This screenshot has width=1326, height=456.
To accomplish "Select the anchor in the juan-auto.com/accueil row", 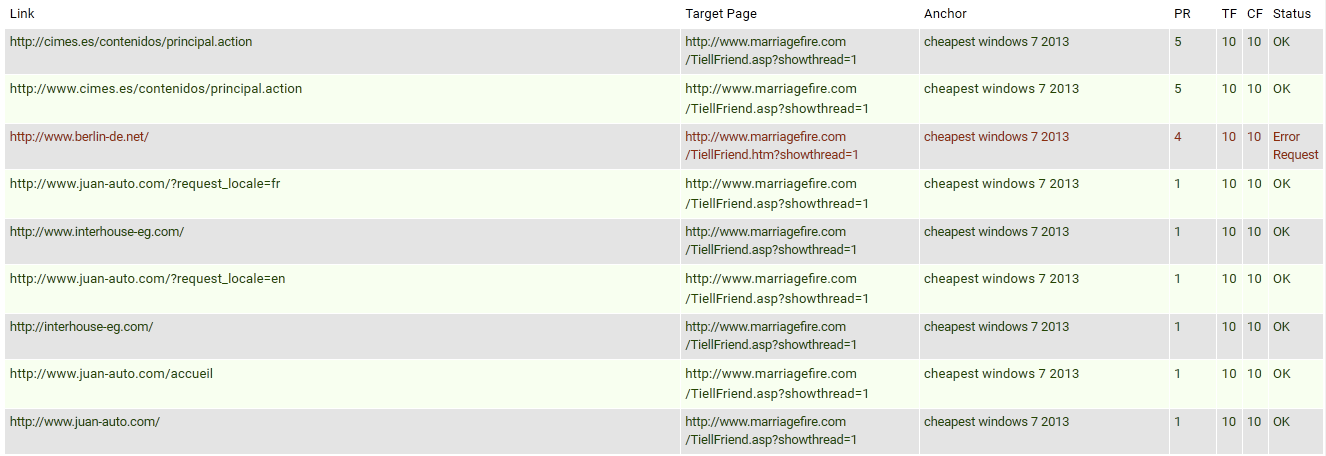I will (1001, 374).
